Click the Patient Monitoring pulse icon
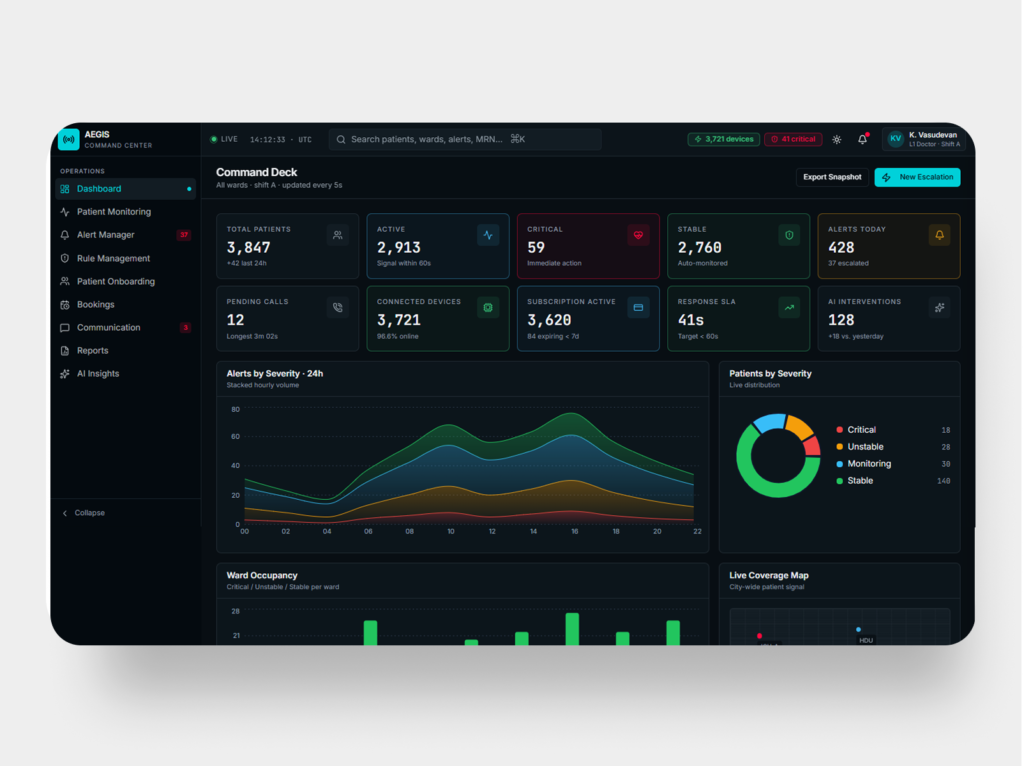 [65, 212]
